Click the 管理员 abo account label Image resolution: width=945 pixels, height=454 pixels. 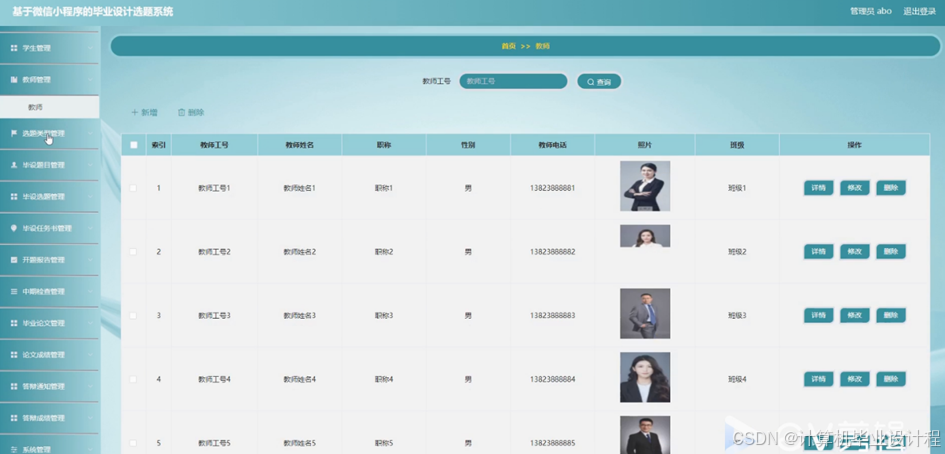[x=871, y=11]
